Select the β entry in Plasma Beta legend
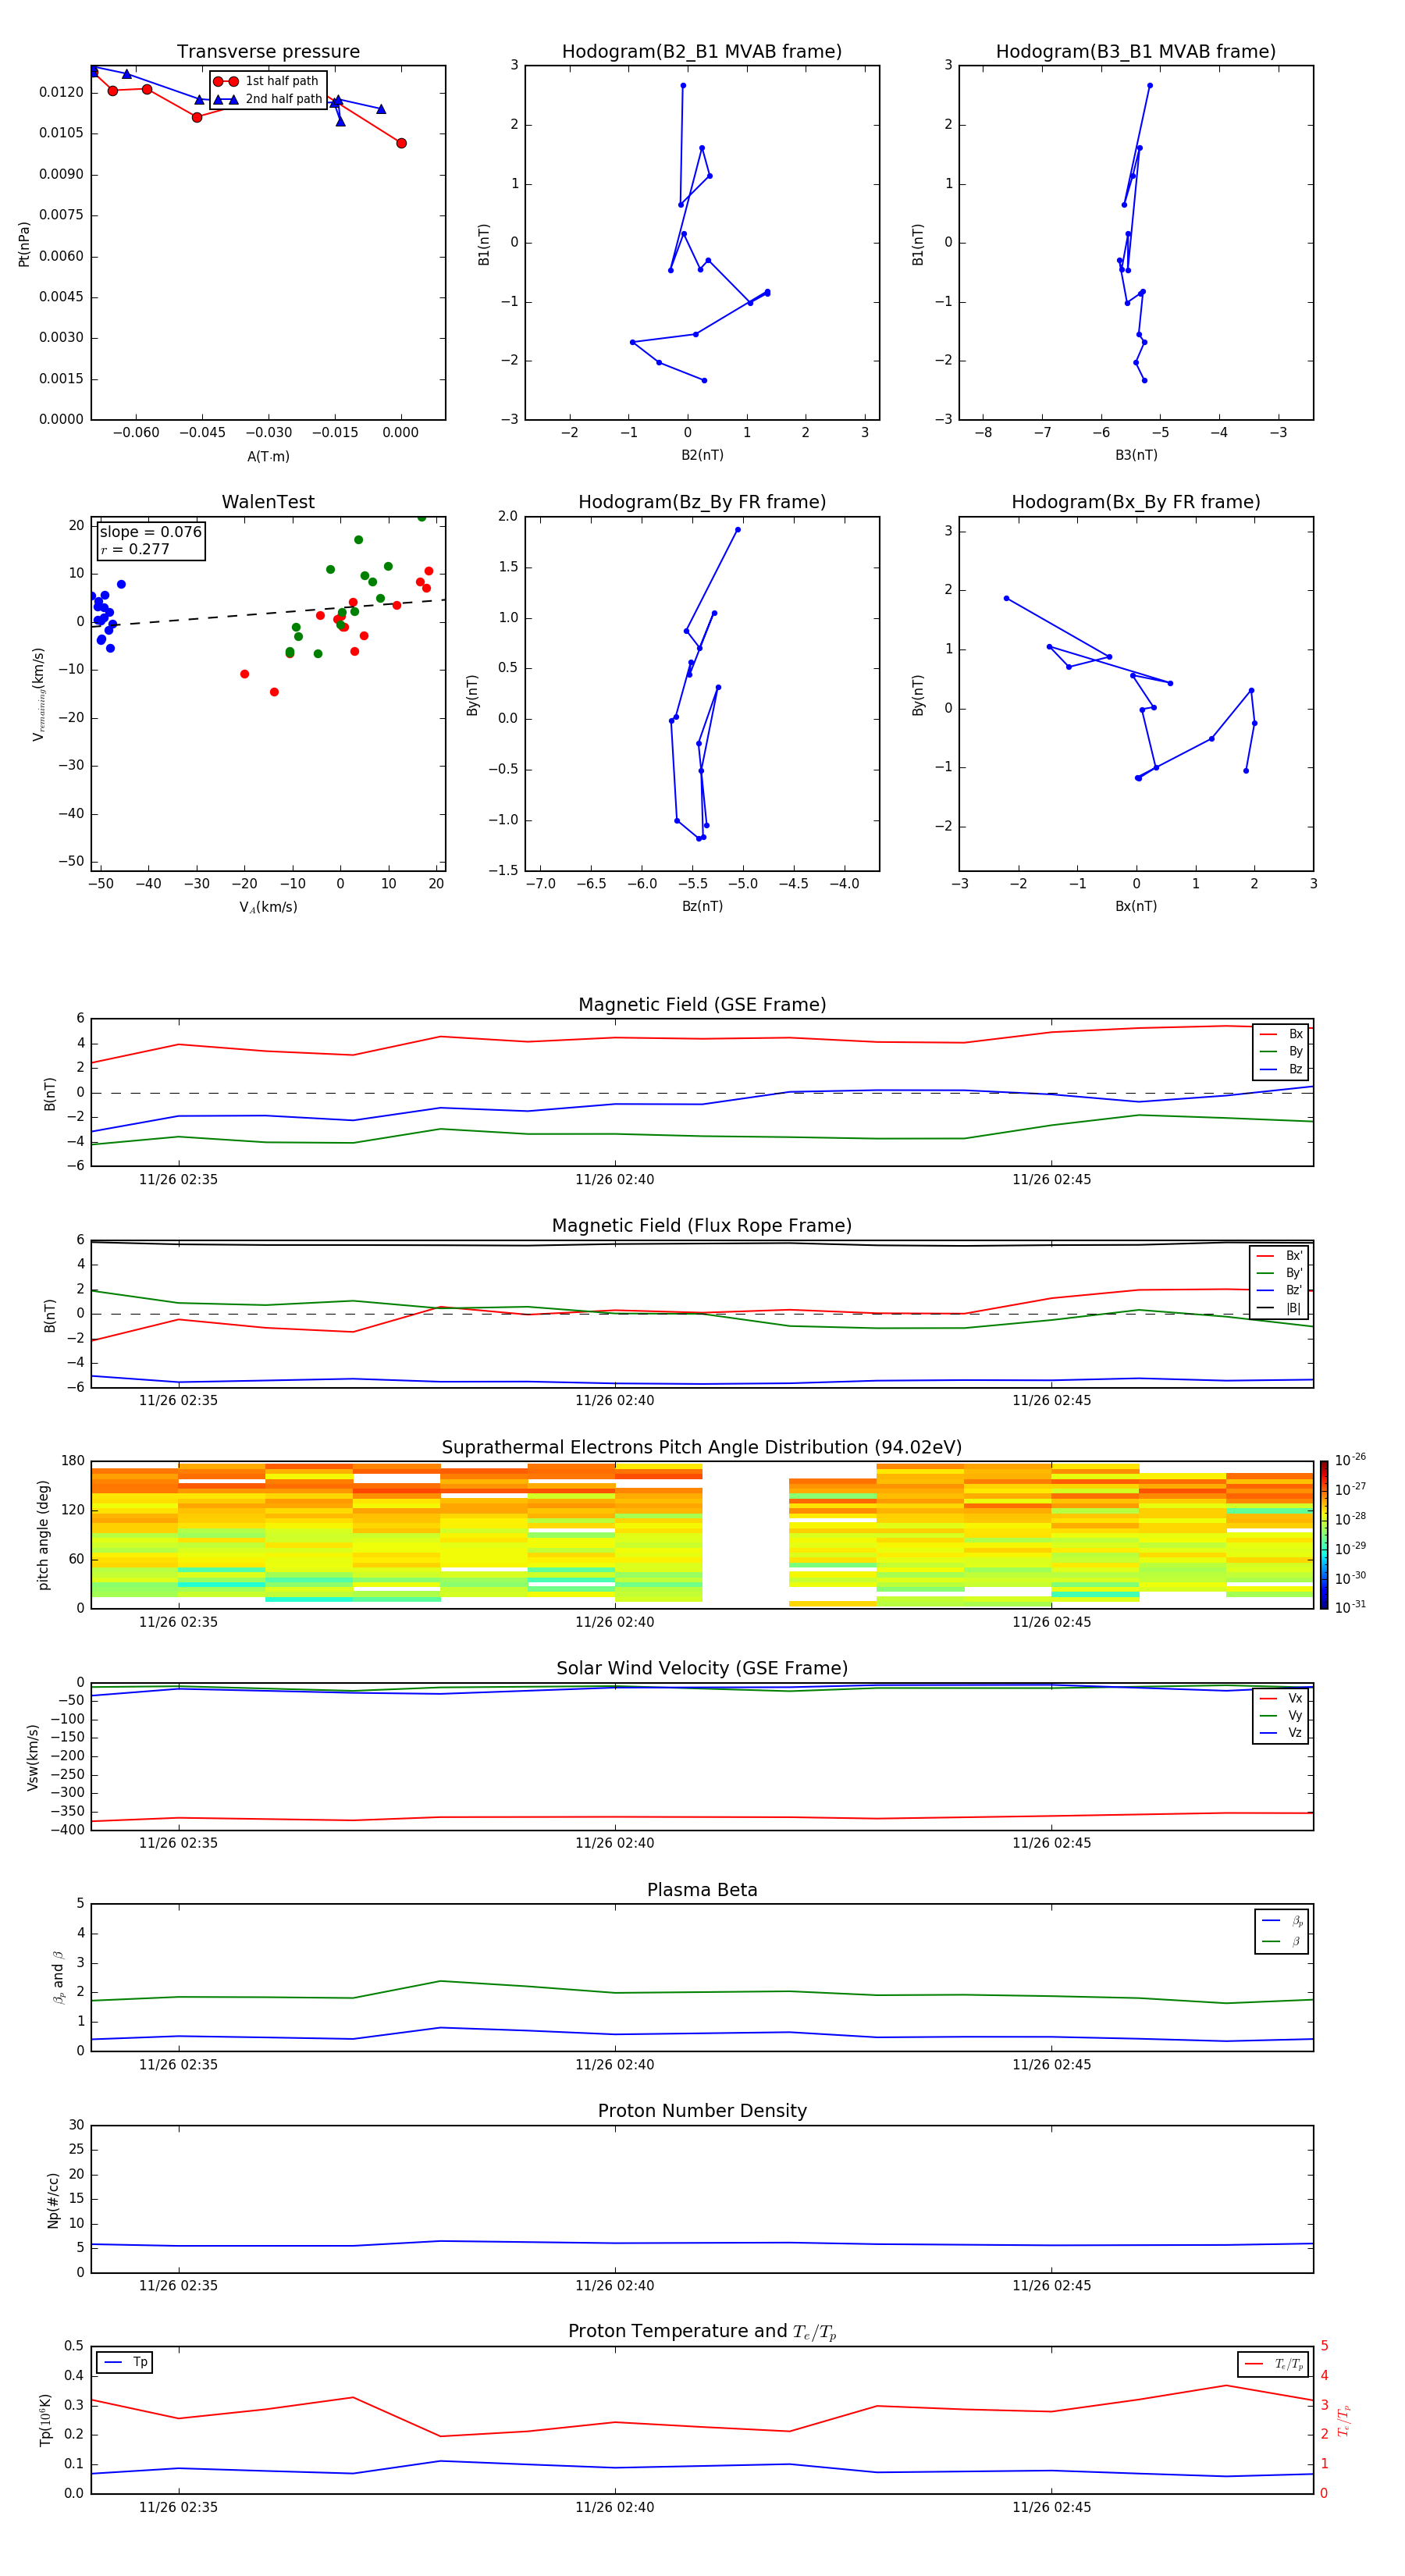The image size is (1405, 2576). point(1282,1941)
